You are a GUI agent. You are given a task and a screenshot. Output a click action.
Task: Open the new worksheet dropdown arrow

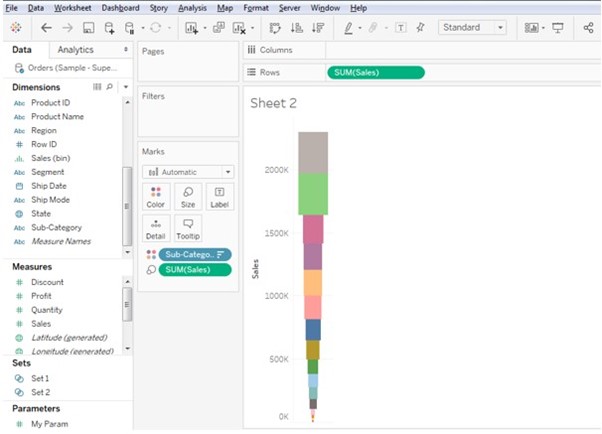pos(205,28)
